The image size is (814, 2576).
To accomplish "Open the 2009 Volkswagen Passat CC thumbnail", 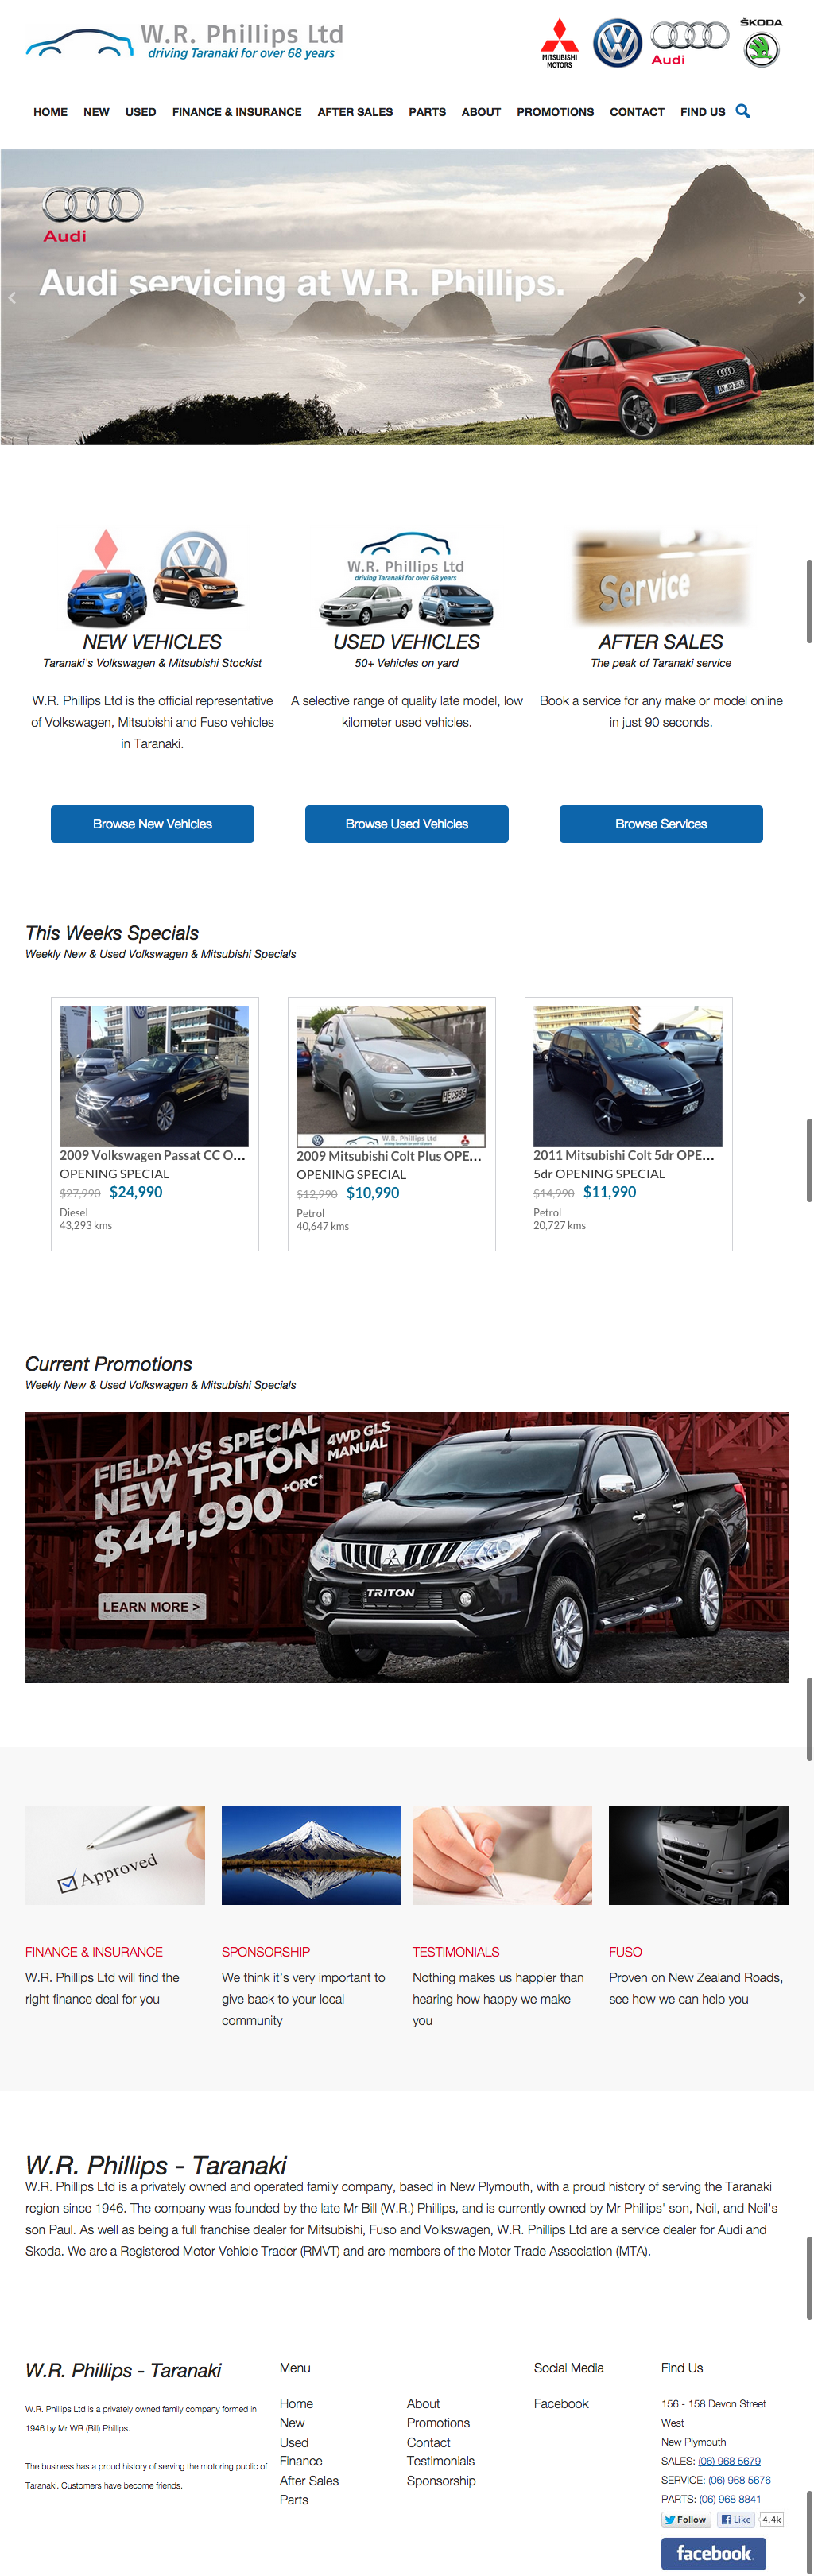I will 154,1076.
